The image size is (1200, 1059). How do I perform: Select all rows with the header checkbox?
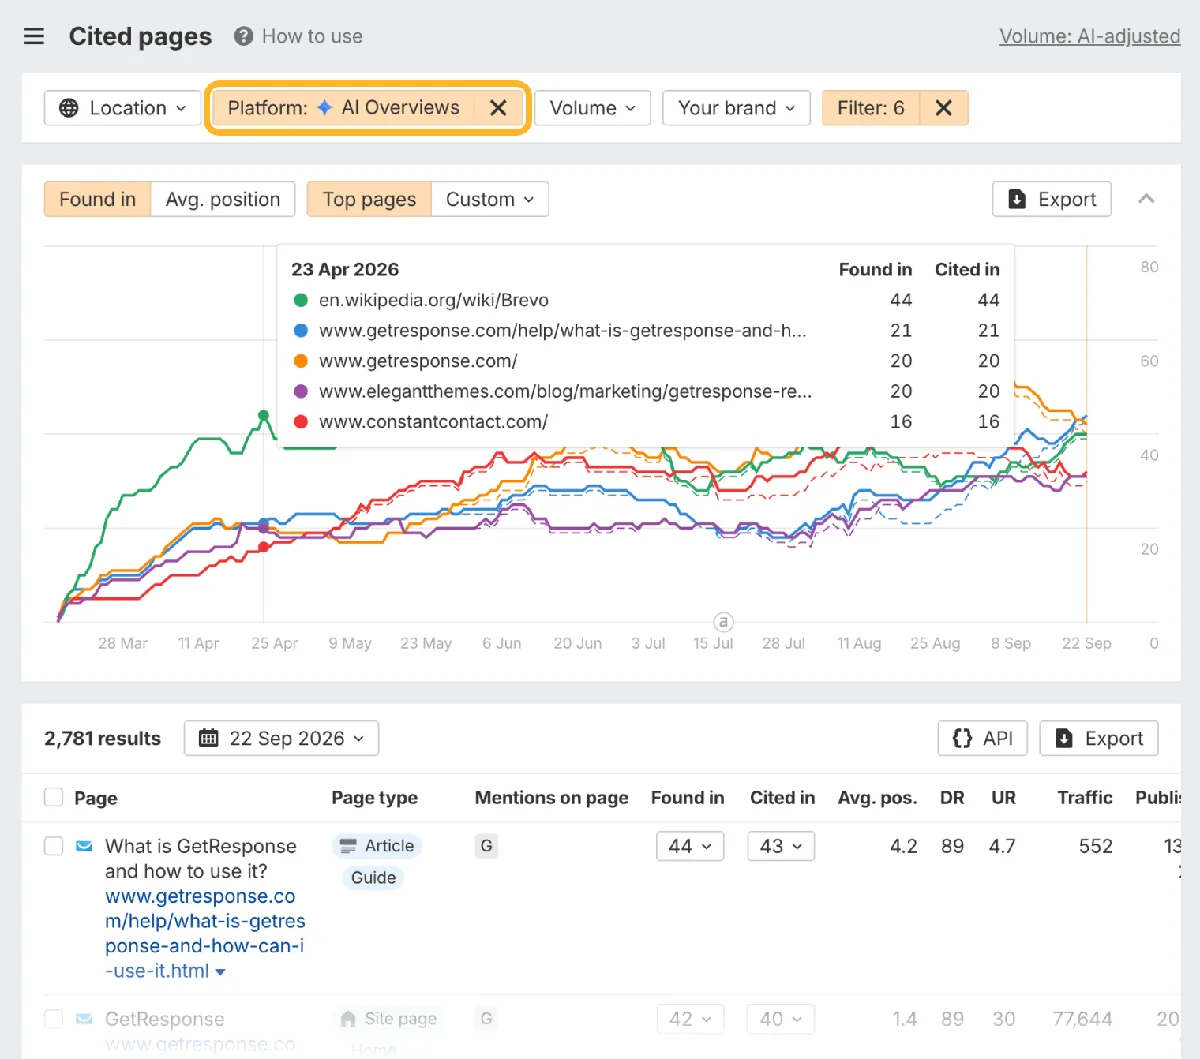coord(53,798)
